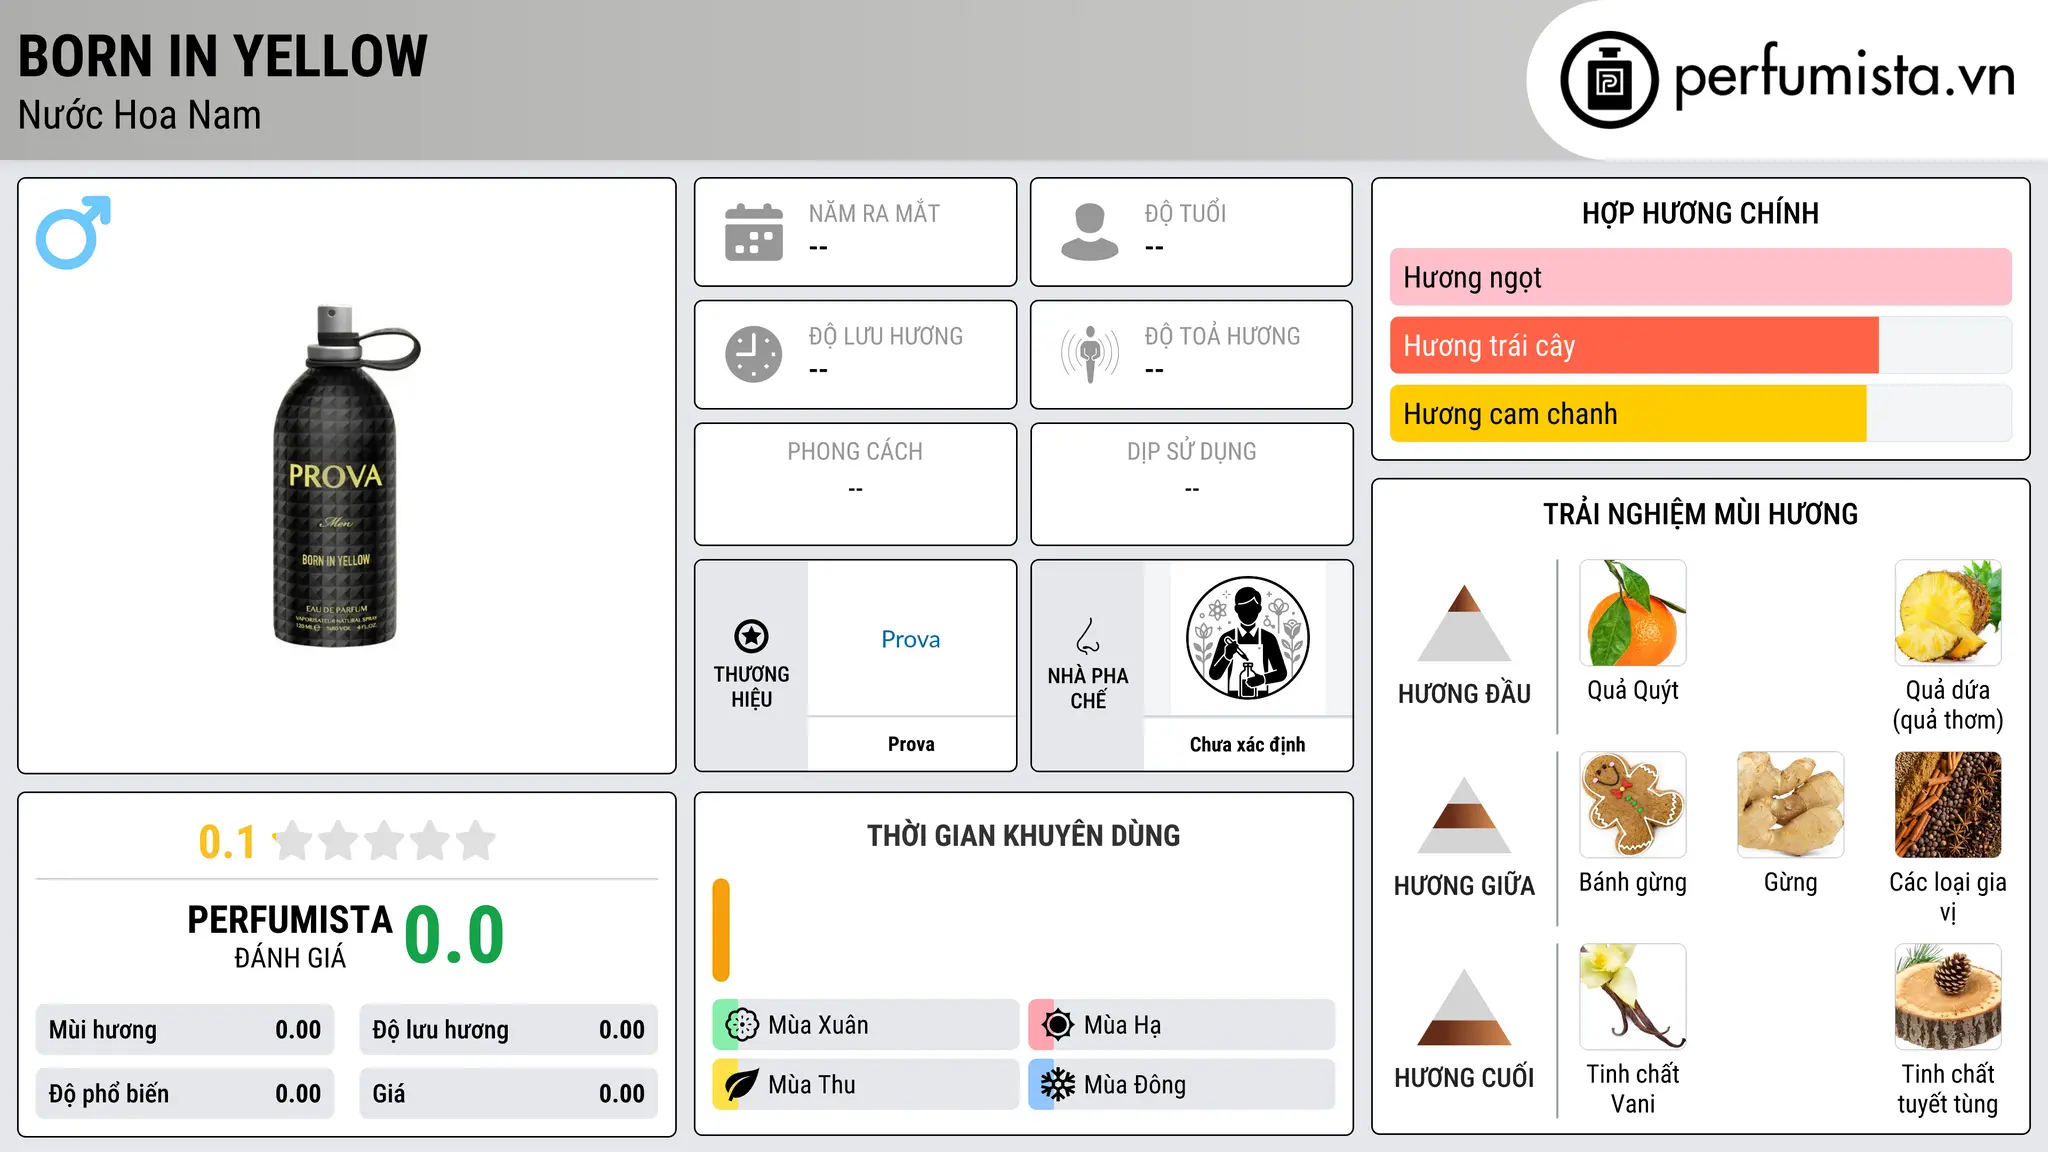
Task: Click the Độ phổ biến score row
Action: click(185, 1094)
